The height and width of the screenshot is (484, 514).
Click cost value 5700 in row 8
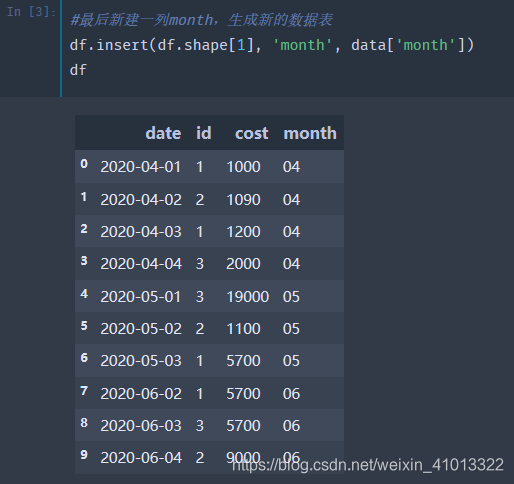(243, 426)
